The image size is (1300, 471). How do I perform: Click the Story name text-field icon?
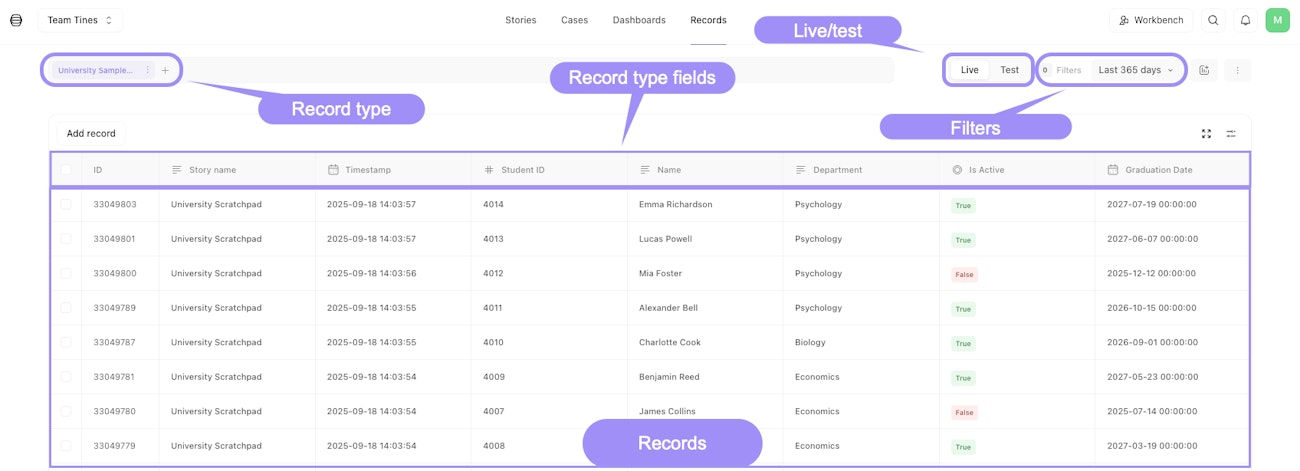177,170
